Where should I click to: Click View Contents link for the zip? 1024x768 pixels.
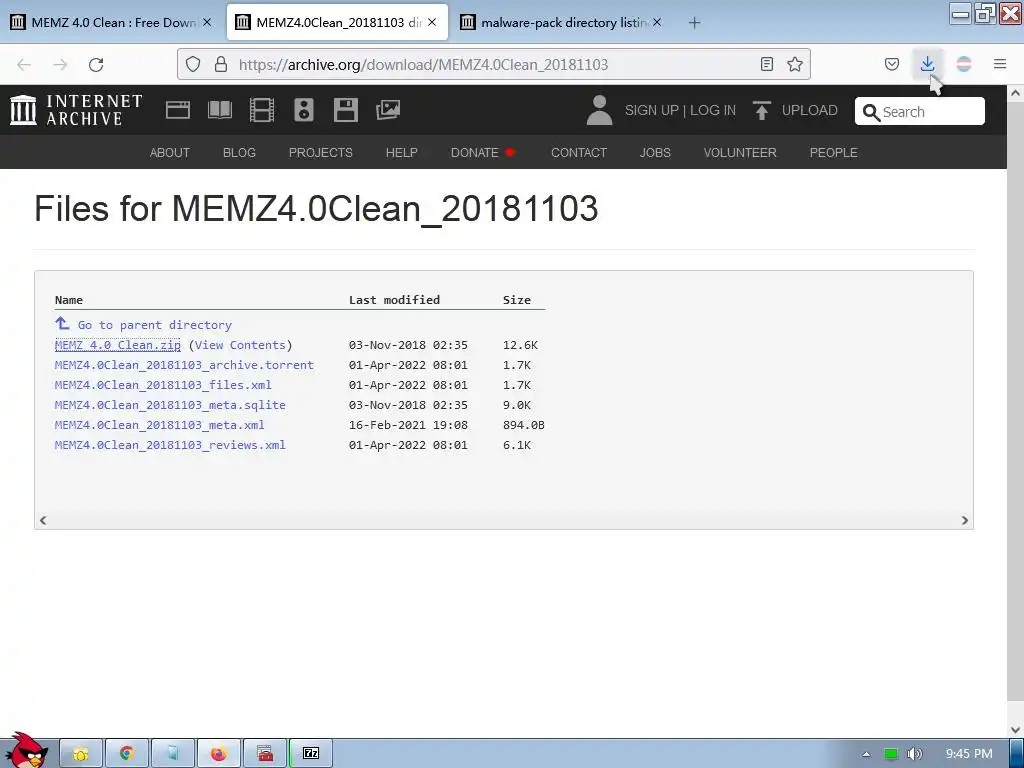point(240,345)
